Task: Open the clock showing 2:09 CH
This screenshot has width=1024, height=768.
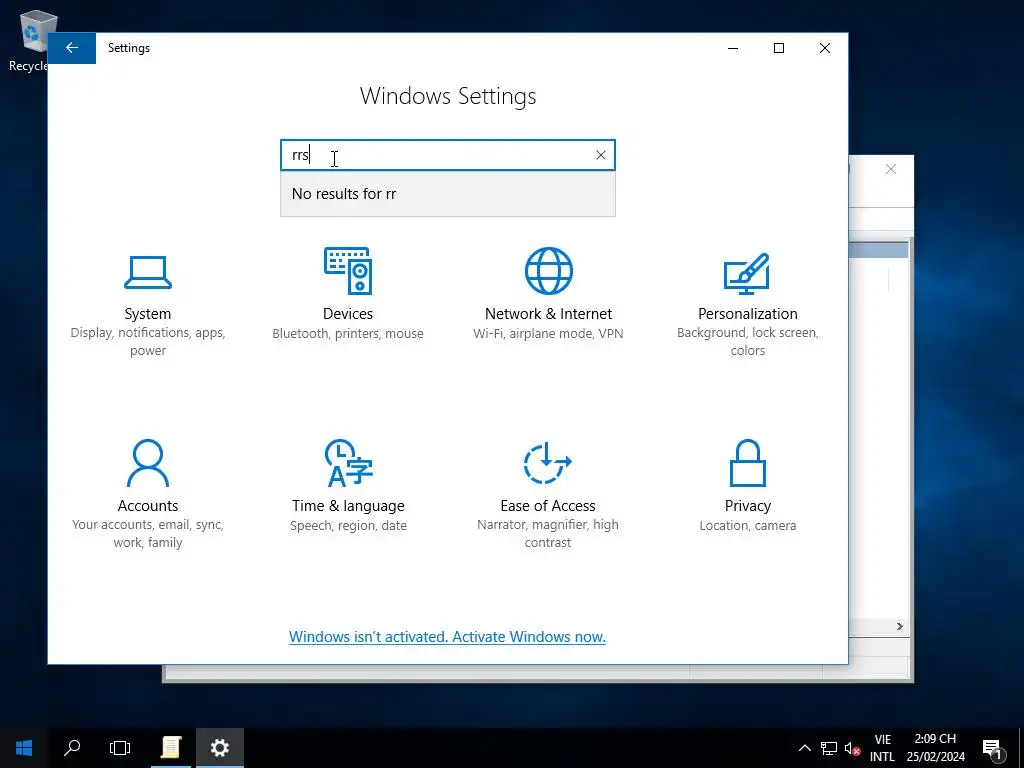Action: pyautogui.click(x=935, y=748)
